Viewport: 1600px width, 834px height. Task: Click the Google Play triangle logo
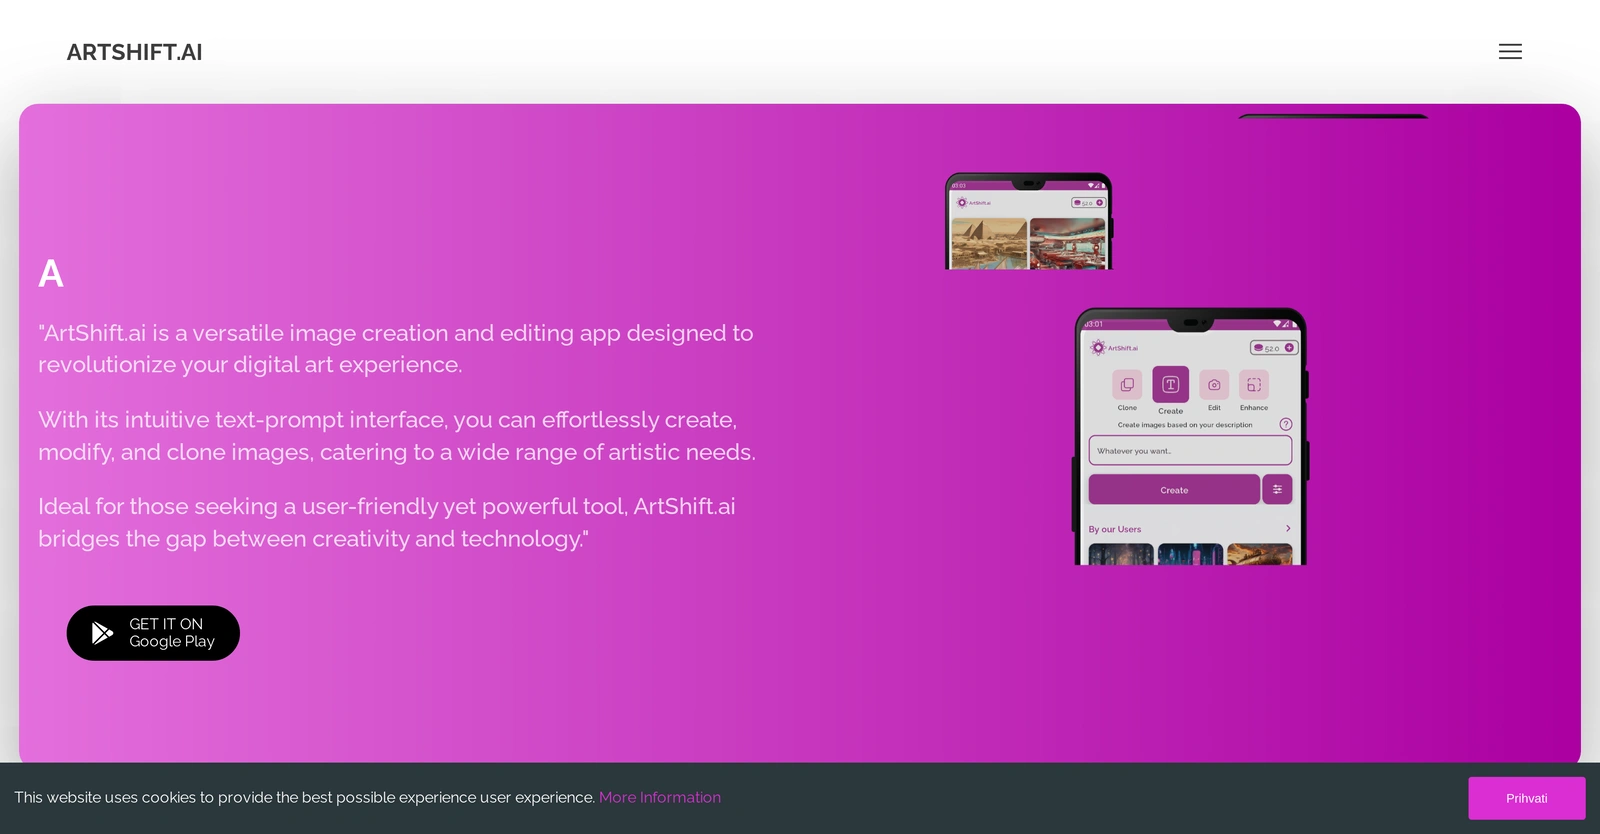tap(102, 633)
